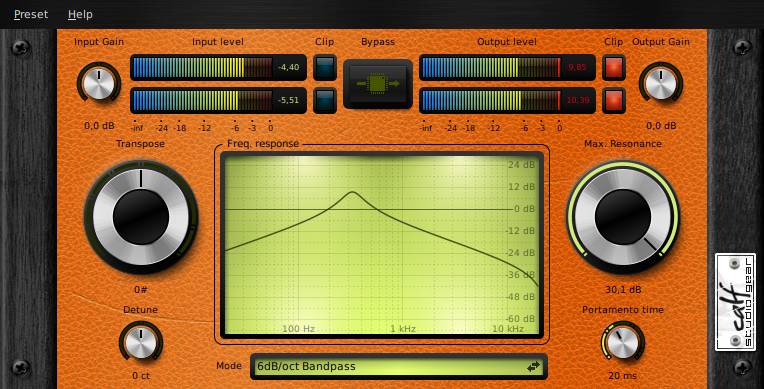Click the Detune knob
The width and height of the screenshot is (764, 389).
(141, 342)
